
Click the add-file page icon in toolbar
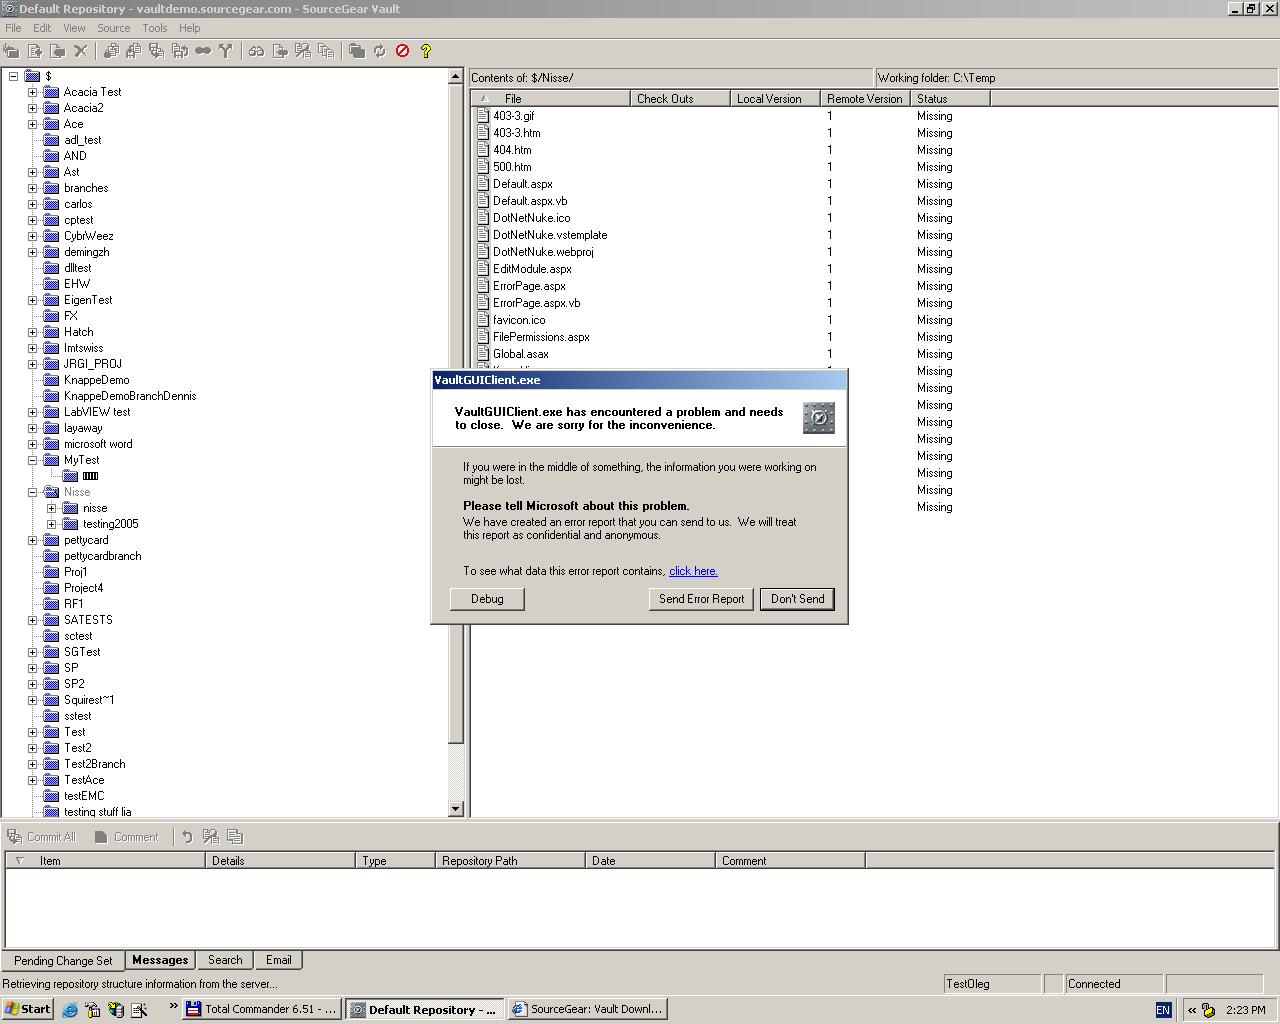[35, 51]
